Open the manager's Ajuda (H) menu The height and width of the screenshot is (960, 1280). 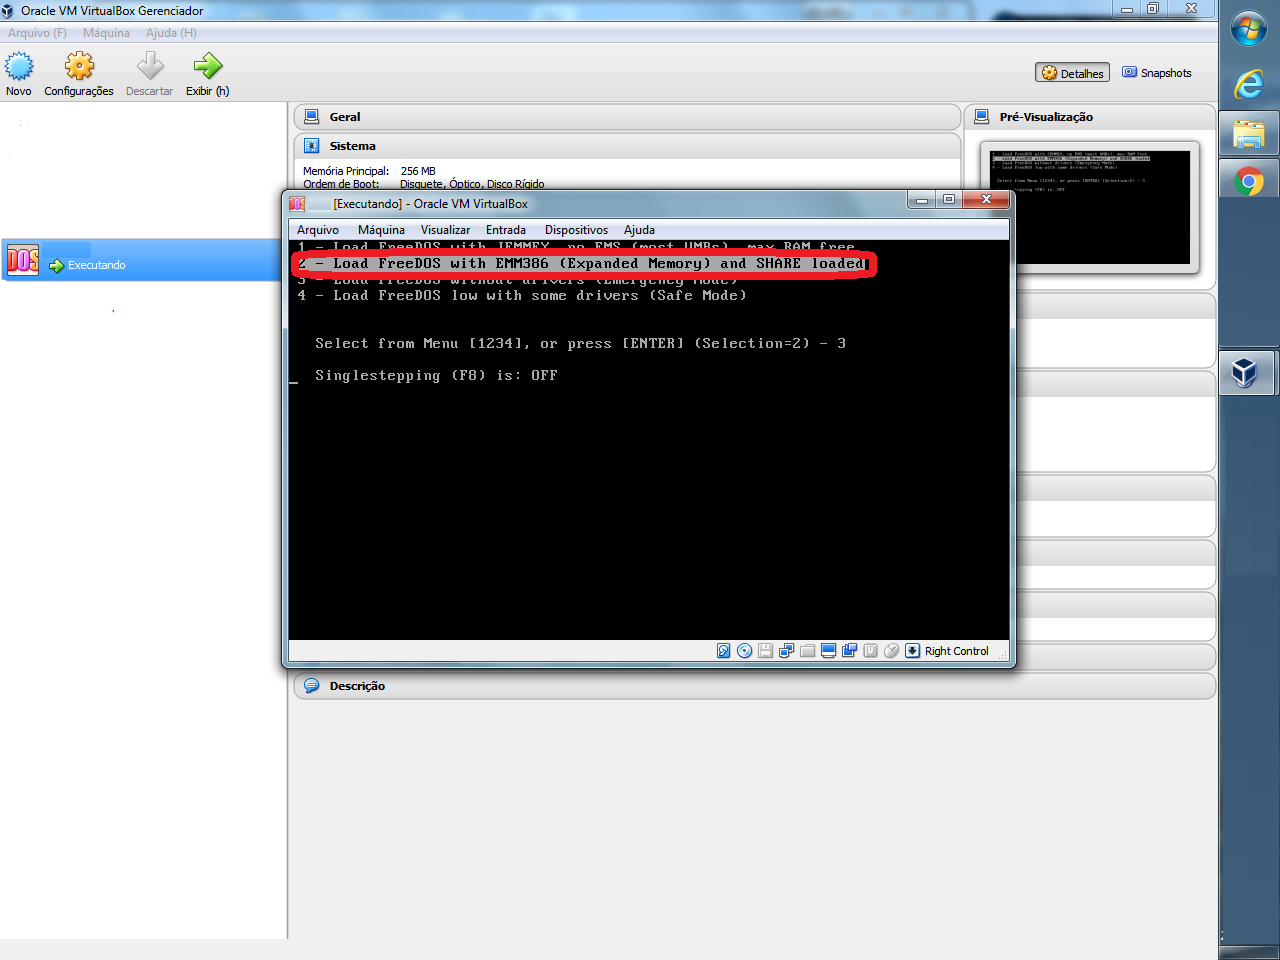click(171, 33)
